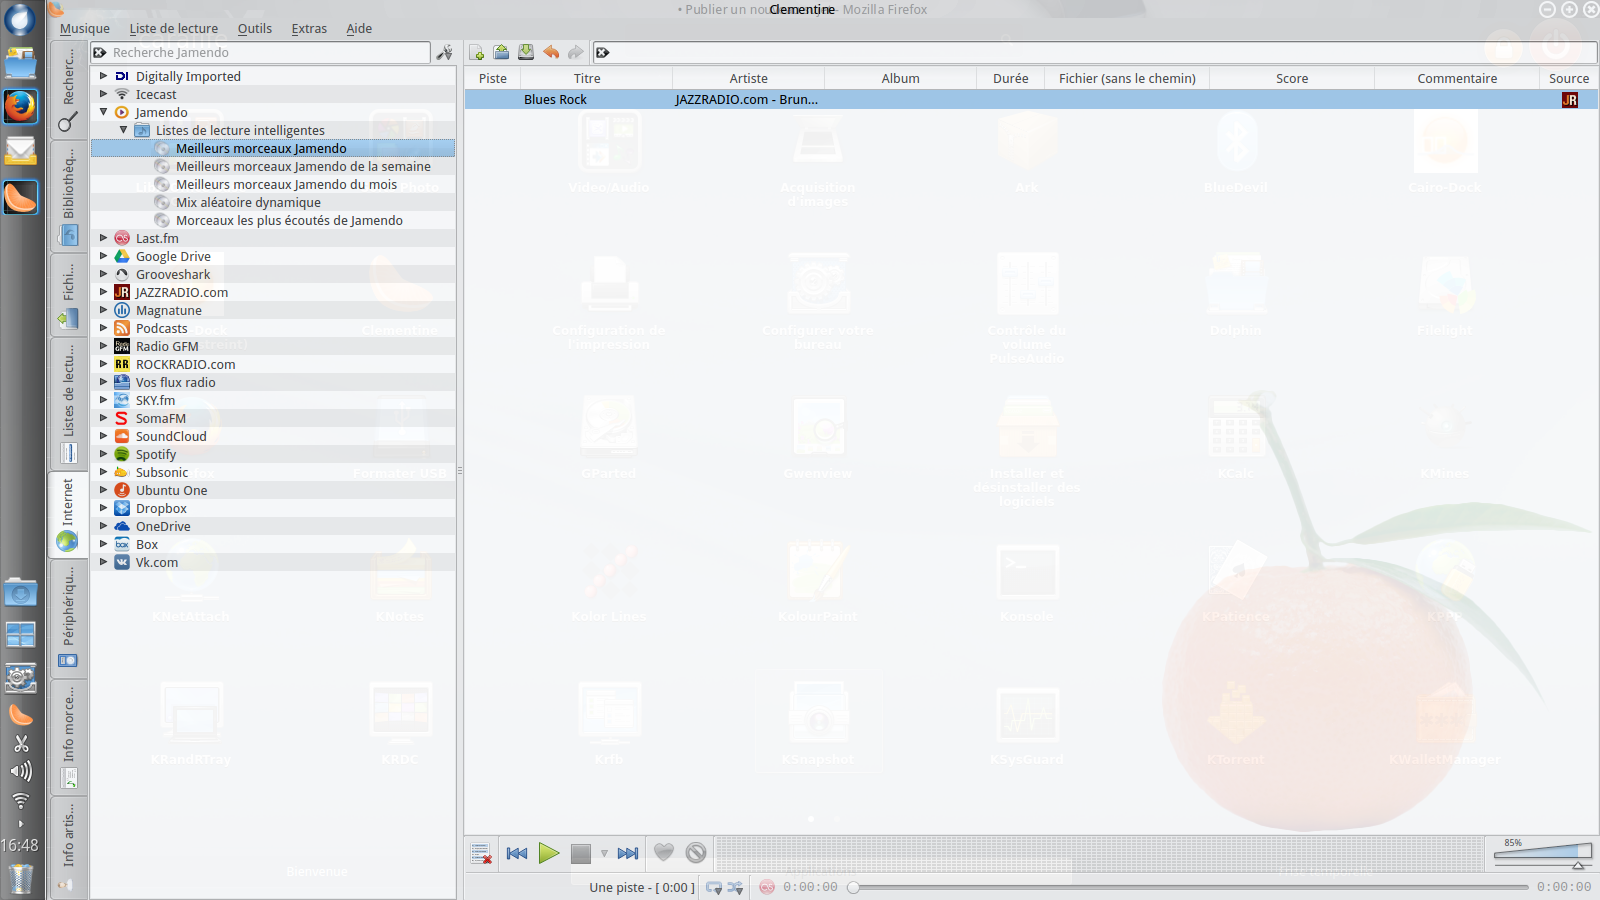The height and width of the screenshot is (900, 1600).
Task: Collapse the Jamendo tree node
Action: pos(103,112)
